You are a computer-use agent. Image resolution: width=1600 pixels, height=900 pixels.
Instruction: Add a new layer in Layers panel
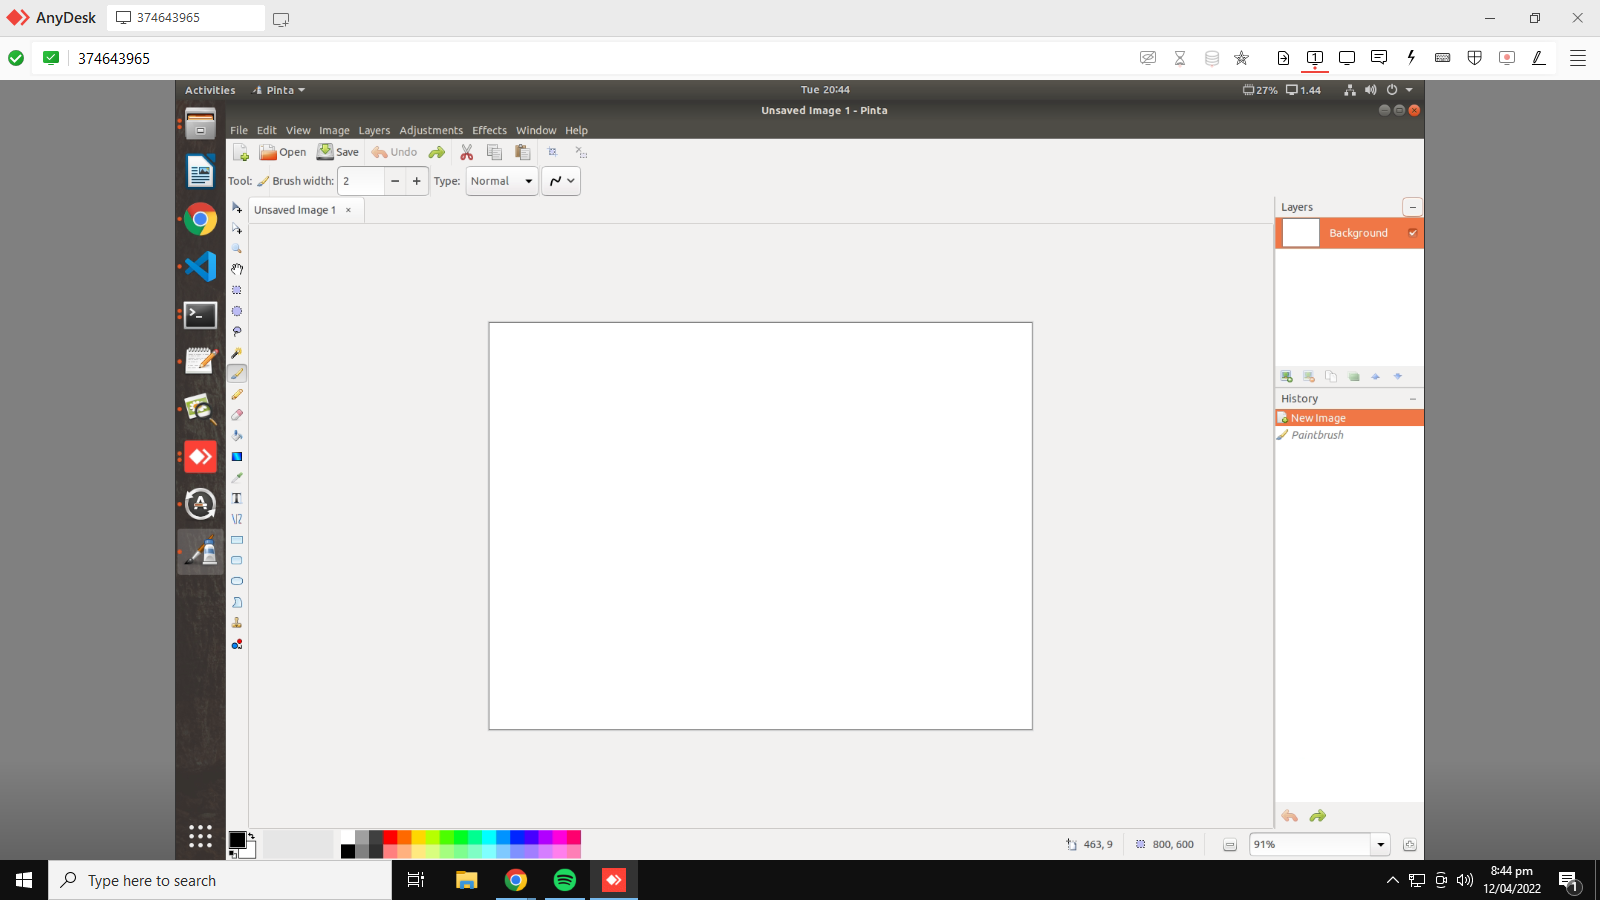point(1287,376)
